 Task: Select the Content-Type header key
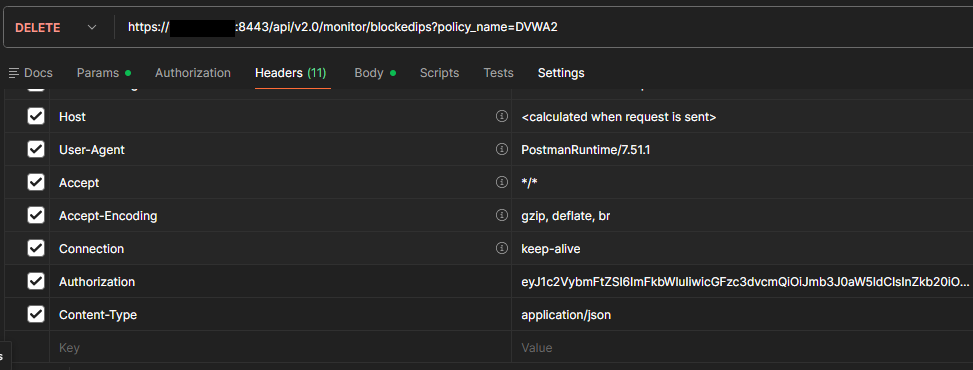click(x=98, y=315)
